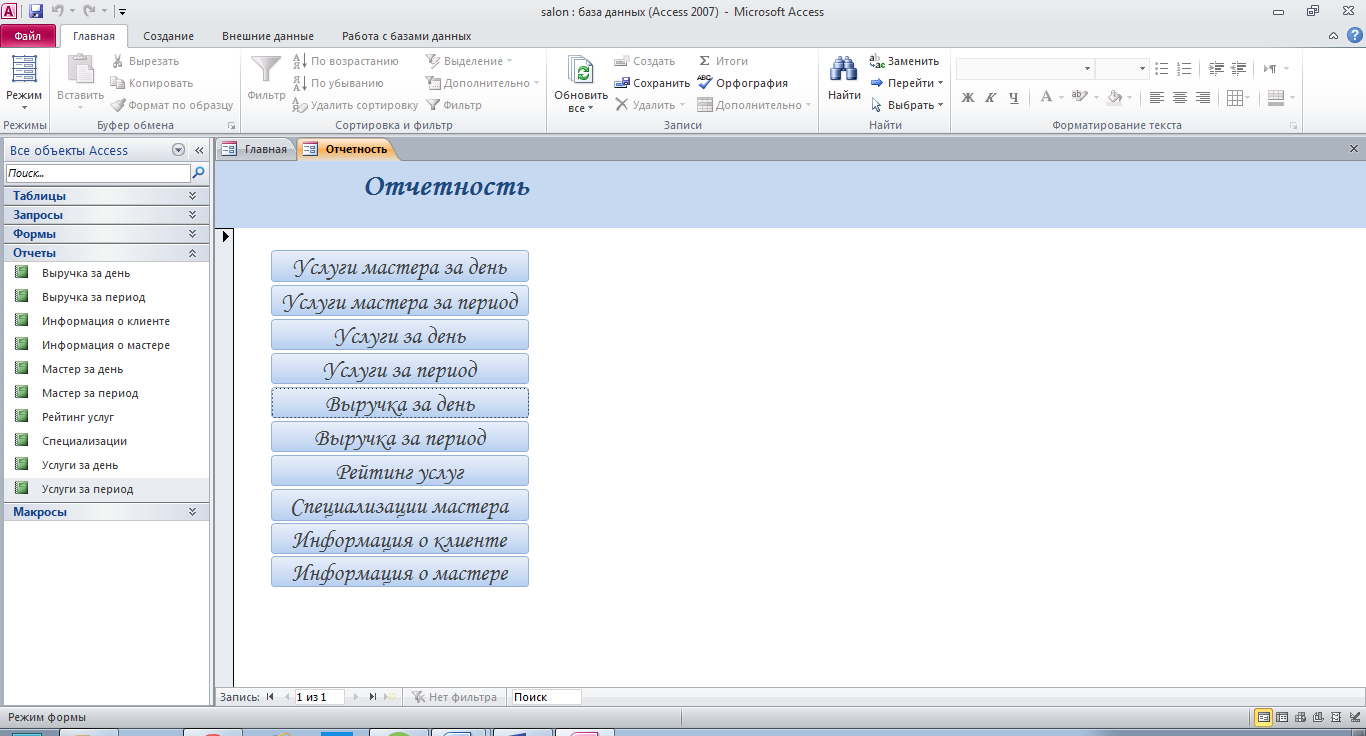Image resolution: width=1366 pixels, height=736 pixels.
Task: Click the Выручка за период form button
Action: point(400,437)
